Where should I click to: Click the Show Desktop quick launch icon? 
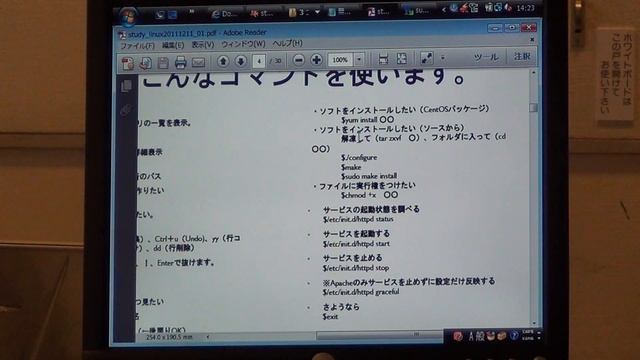click(x=160, y=15)
